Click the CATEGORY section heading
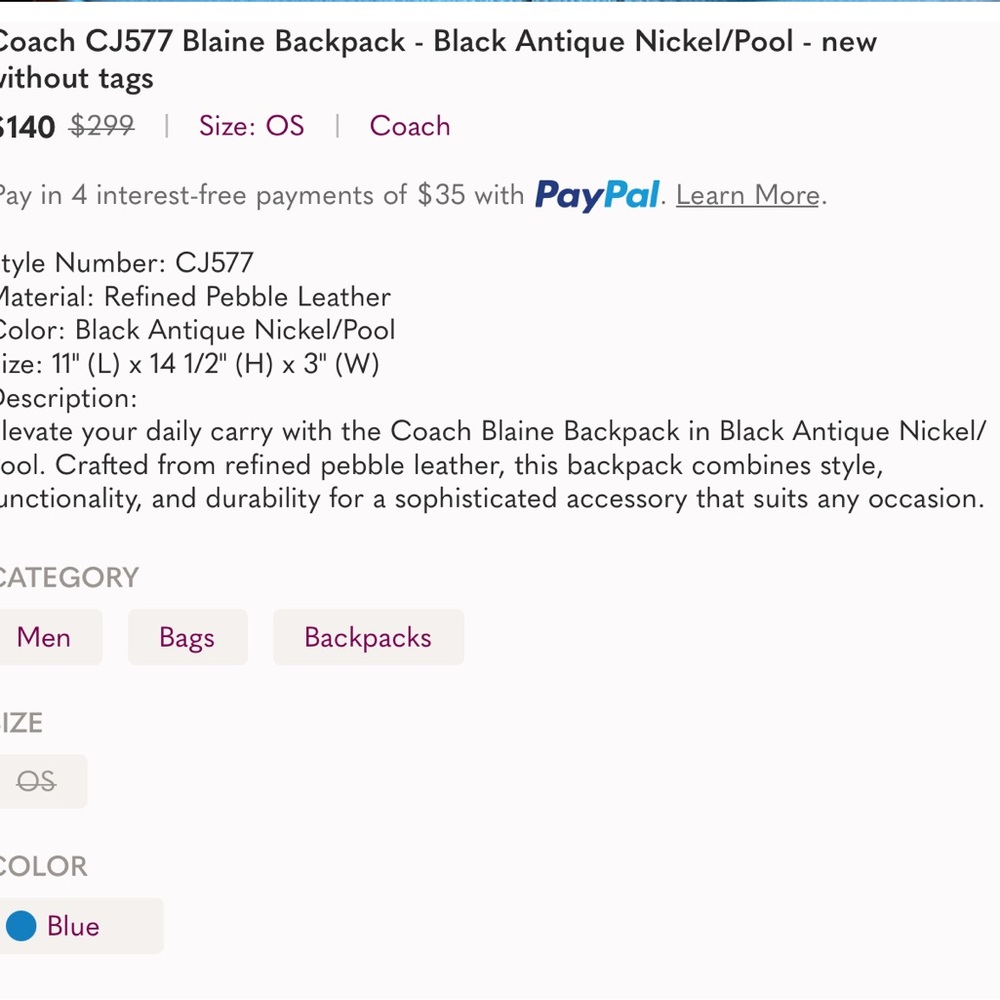This screenshot has width=1000, height=1000. (69, 577)
